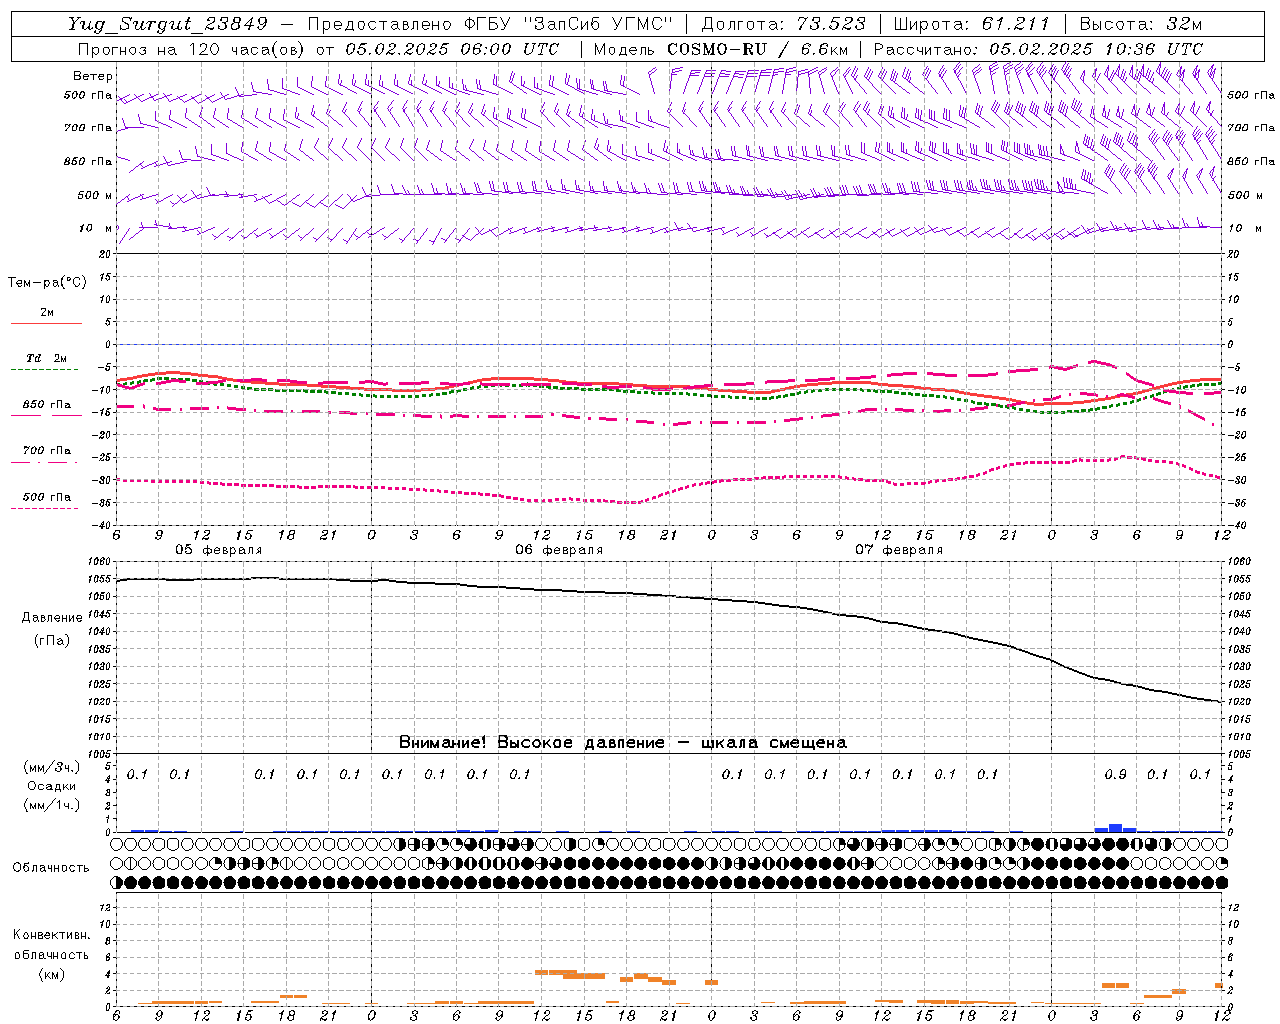The image size is (1280, 1024).
Task: Select the latitude value Широта: 61.211
Action: pos(972,24)
